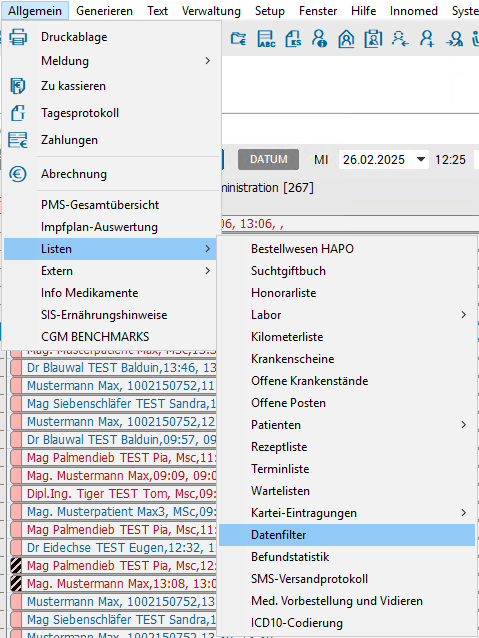Click the person with left arrow icon
The height and width of the screenshot is (638, 479).
click(400, 39)
